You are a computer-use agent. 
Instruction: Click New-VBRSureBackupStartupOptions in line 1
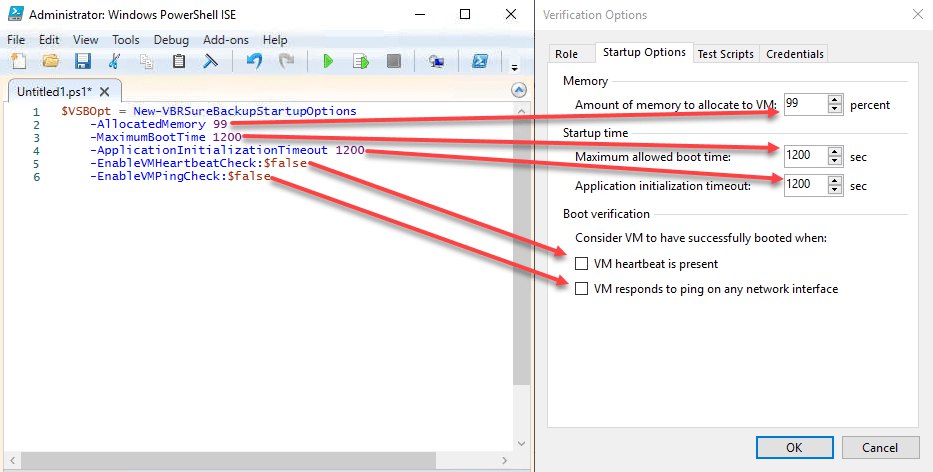[x=245, y=111]
